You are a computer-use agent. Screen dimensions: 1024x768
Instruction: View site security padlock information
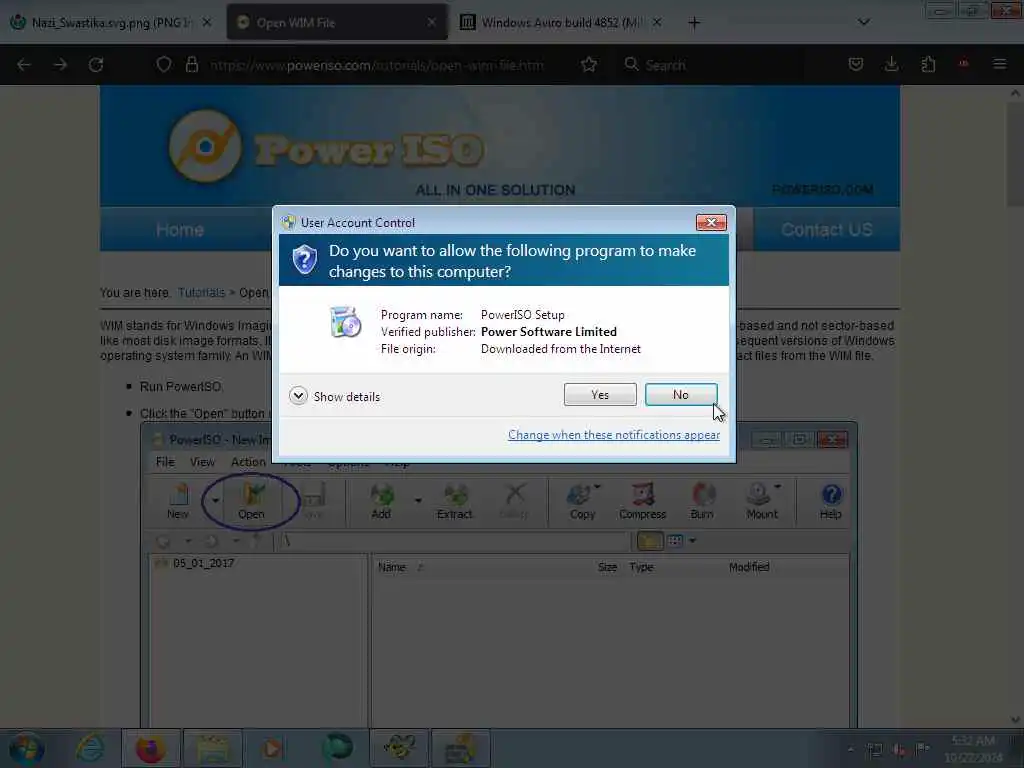pos(191,65)
